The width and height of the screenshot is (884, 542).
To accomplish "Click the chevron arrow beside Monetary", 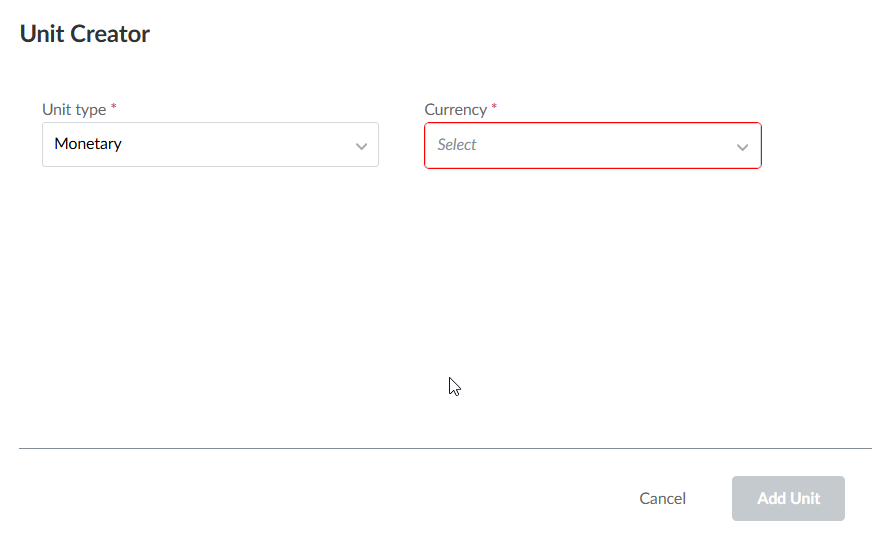I will (361, 146).
